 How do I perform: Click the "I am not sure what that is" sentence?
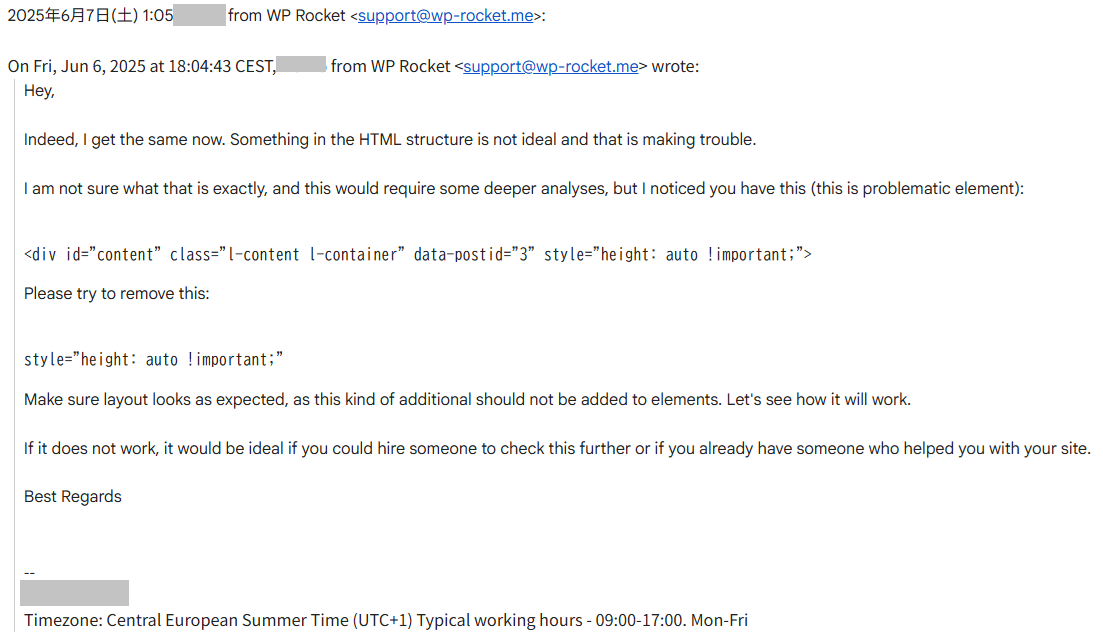tap(523, 189)
